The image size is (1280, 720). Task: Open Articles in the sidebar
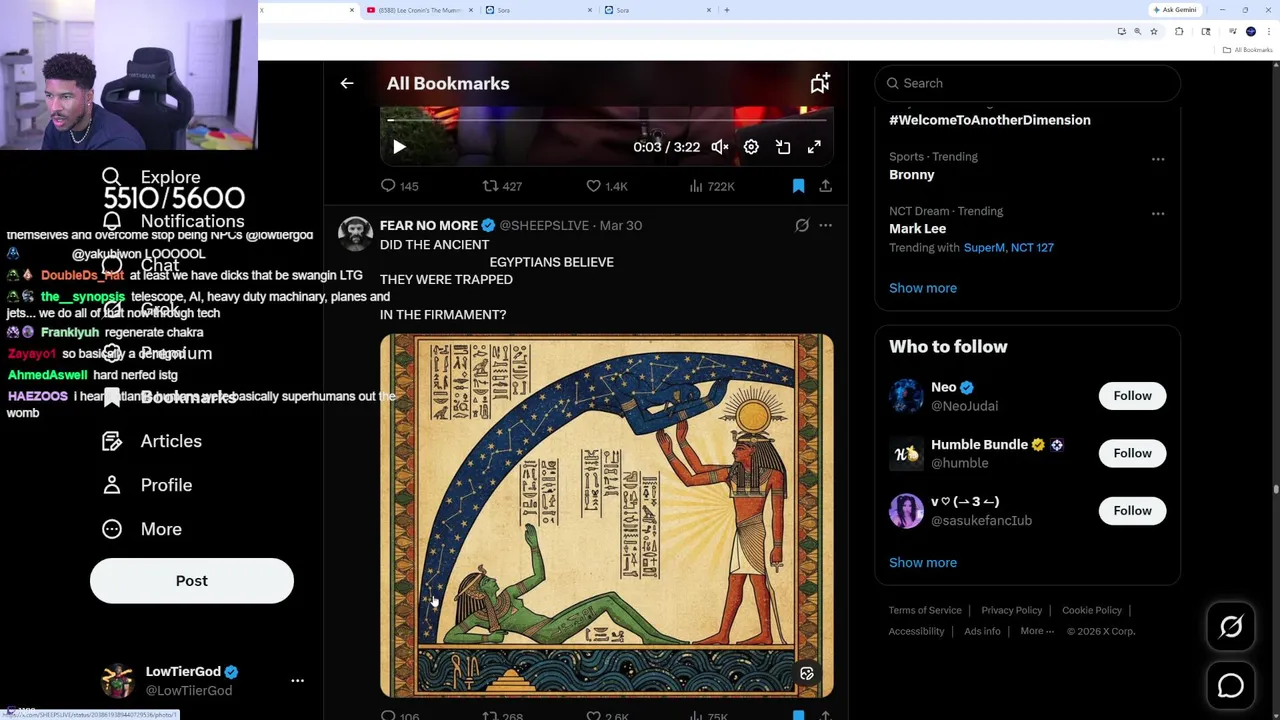coord(152,441)
